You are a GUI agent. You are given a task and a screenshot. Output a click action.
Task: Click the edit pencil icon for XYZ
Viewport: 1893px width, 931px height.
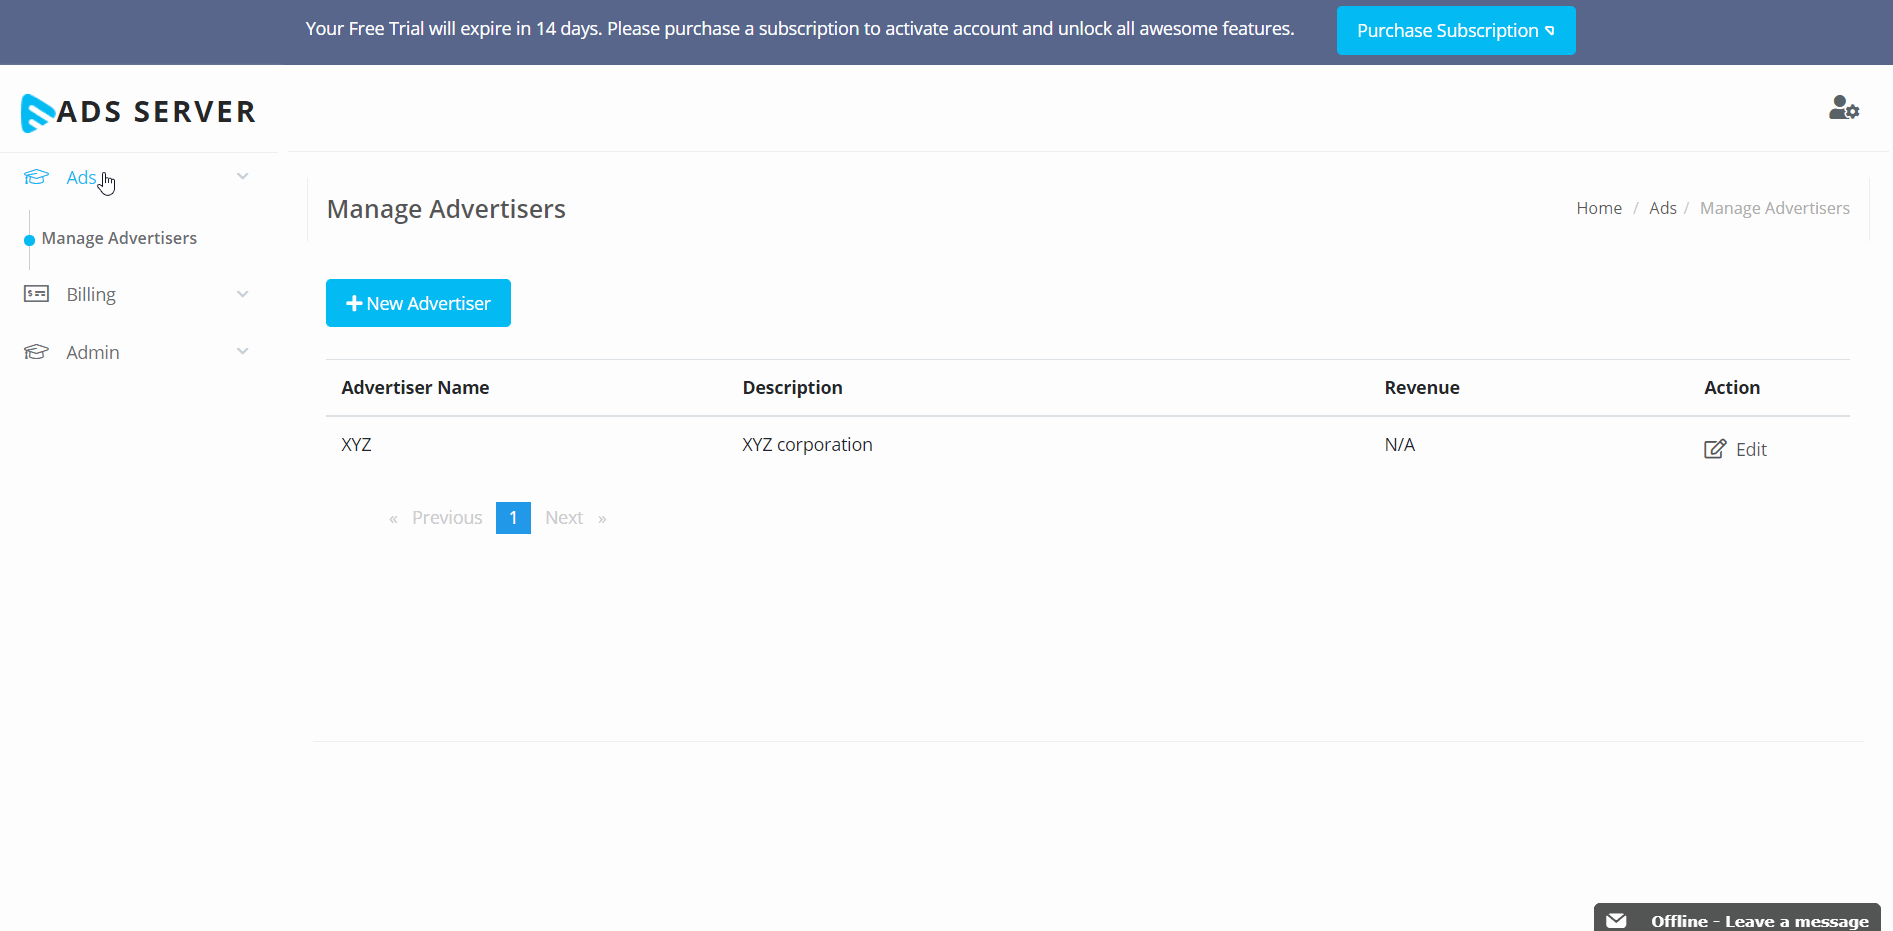point(1715,449)
